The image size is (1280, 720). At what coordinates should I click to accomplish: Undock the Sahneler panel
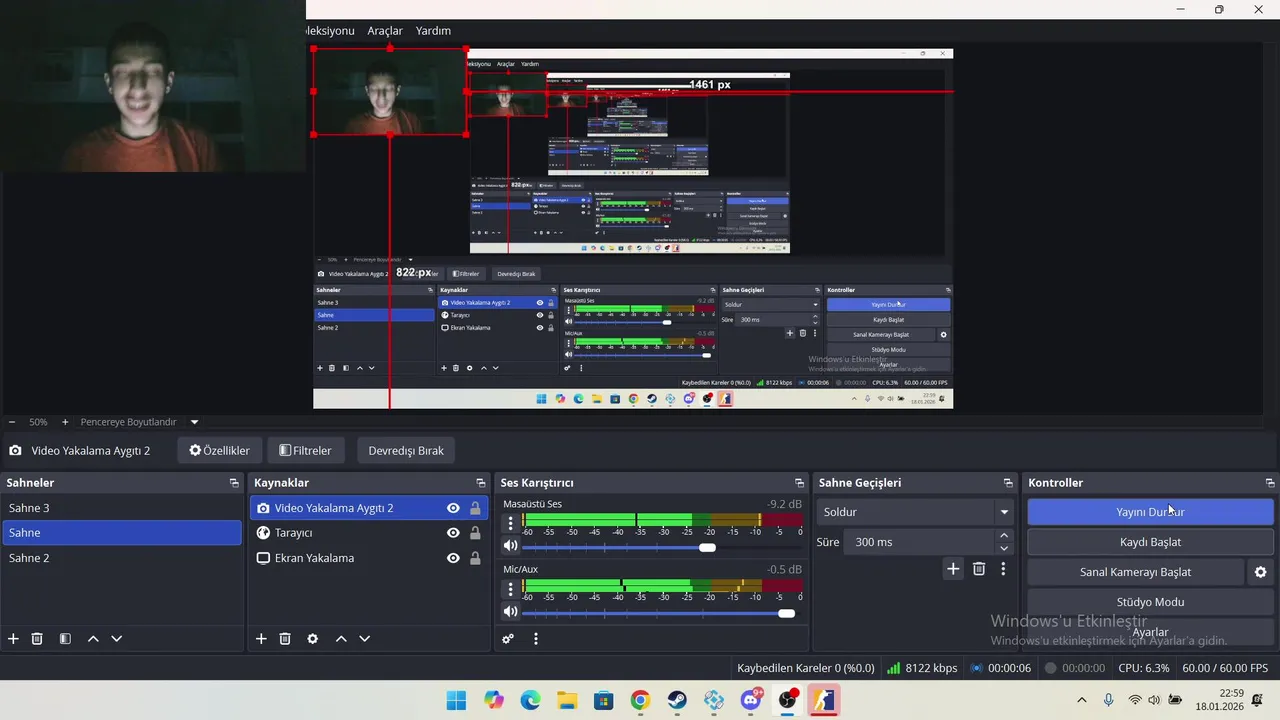coord(234,483)
